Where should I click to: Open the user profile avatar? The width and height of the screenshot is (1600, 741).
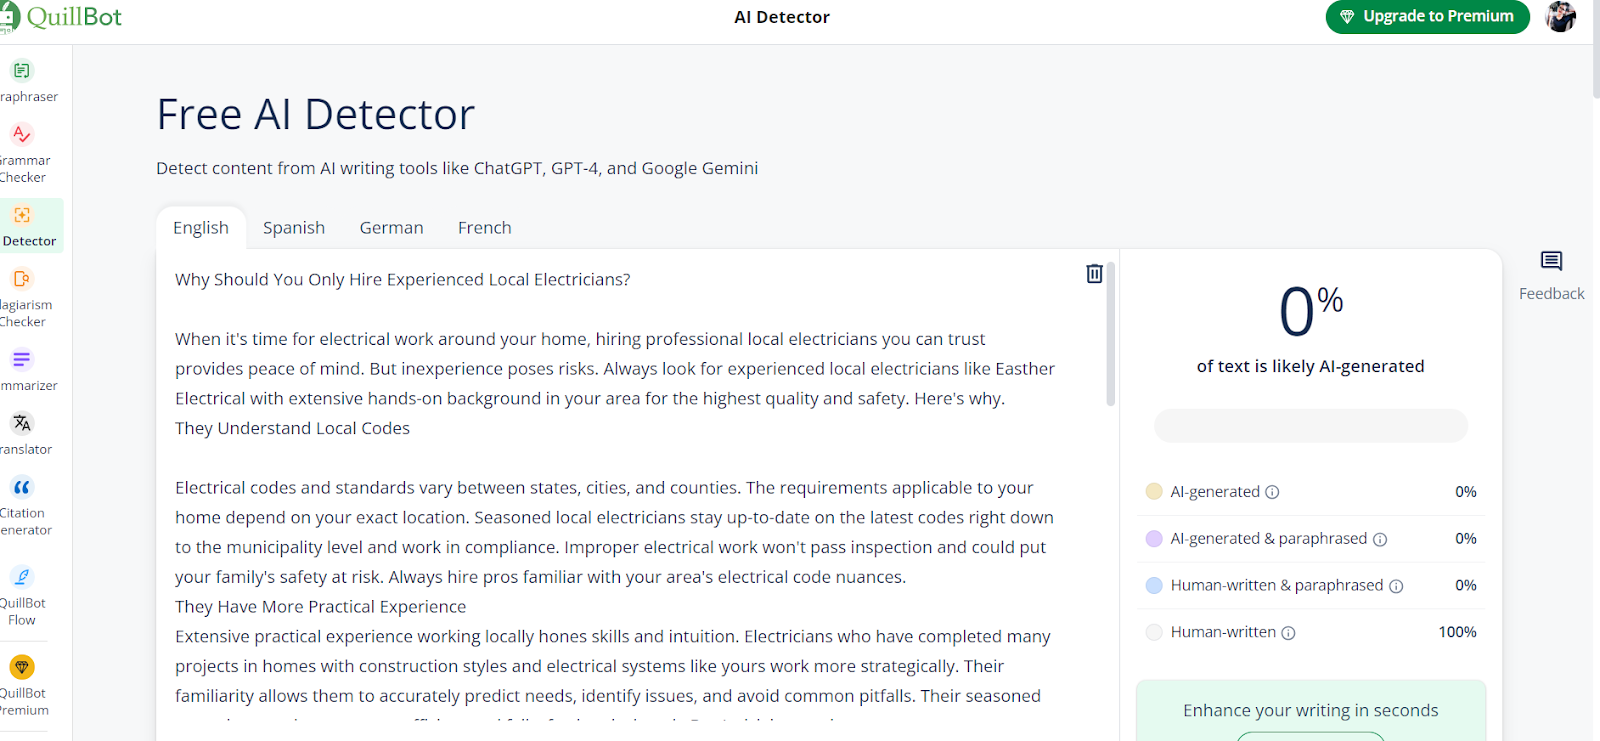(x=1561, y=16)
